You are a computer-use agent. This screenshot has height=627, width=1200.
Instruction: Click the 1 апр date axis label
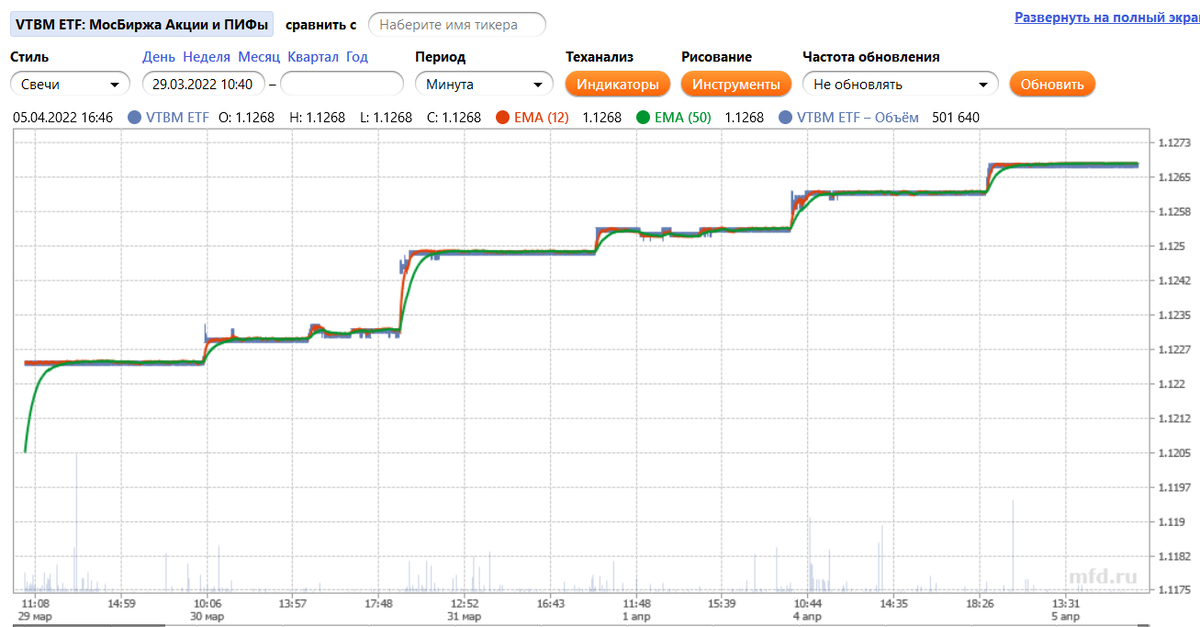click(637, 618)
